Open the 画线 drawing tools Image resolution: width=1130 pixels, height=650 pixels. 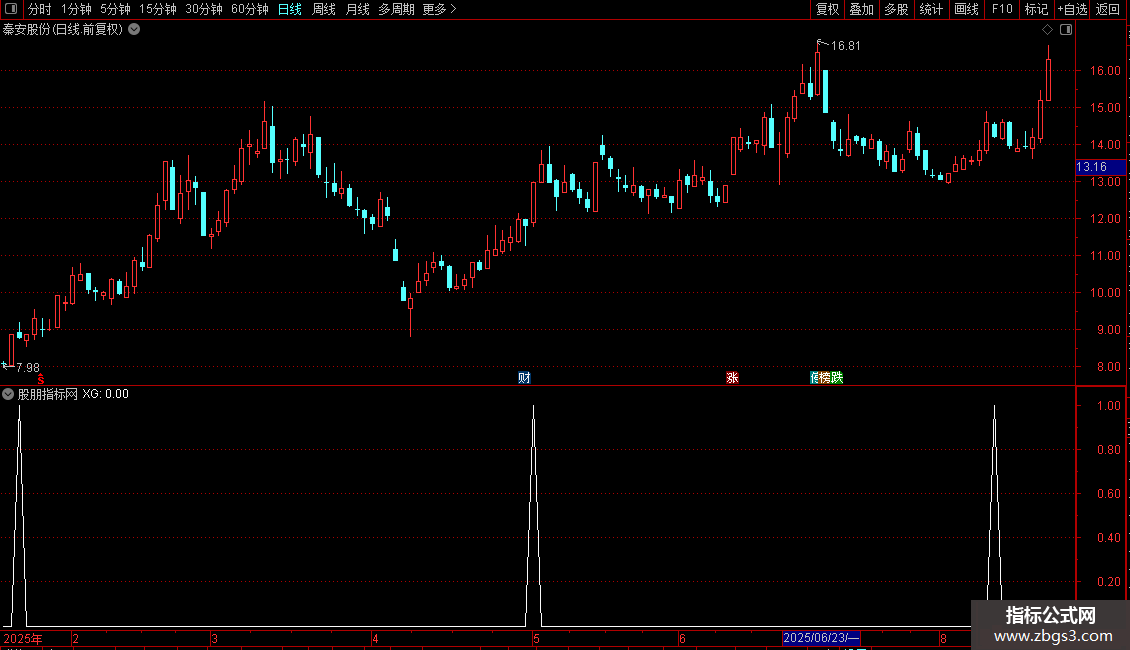[x=966, y=9]
